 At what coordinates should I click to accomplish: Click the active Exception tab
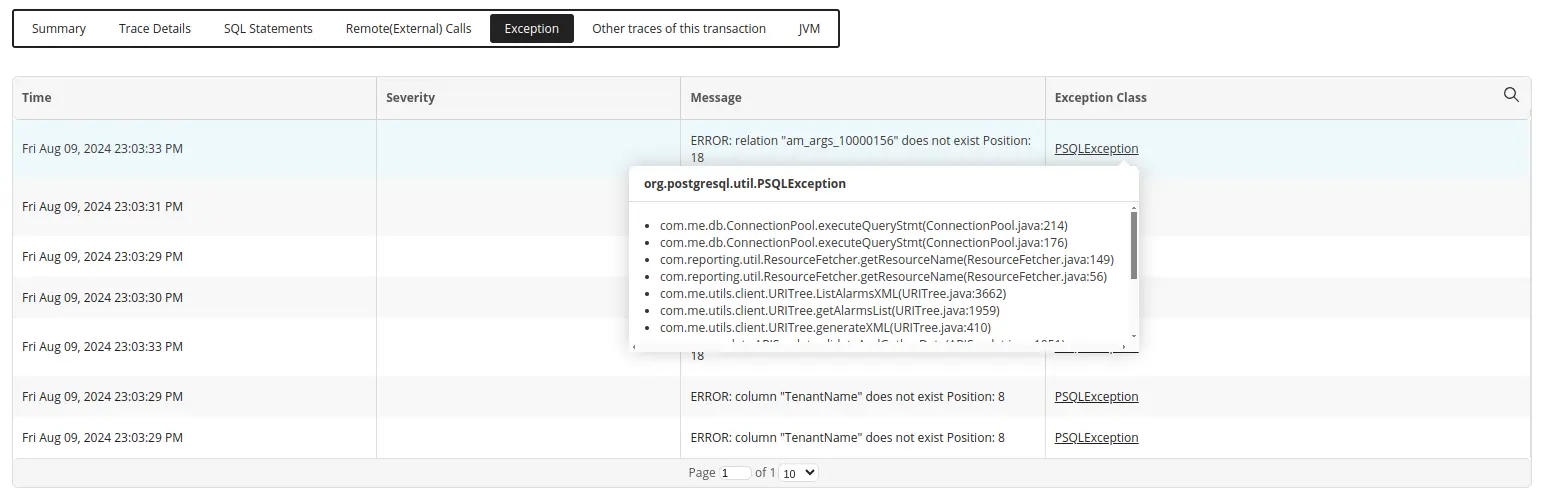click(531, 29)
